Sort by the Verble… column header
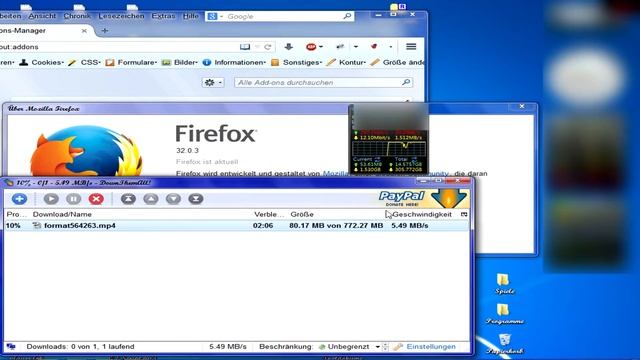Viewport: 640px width, 360px height. (x=269, y=214)
